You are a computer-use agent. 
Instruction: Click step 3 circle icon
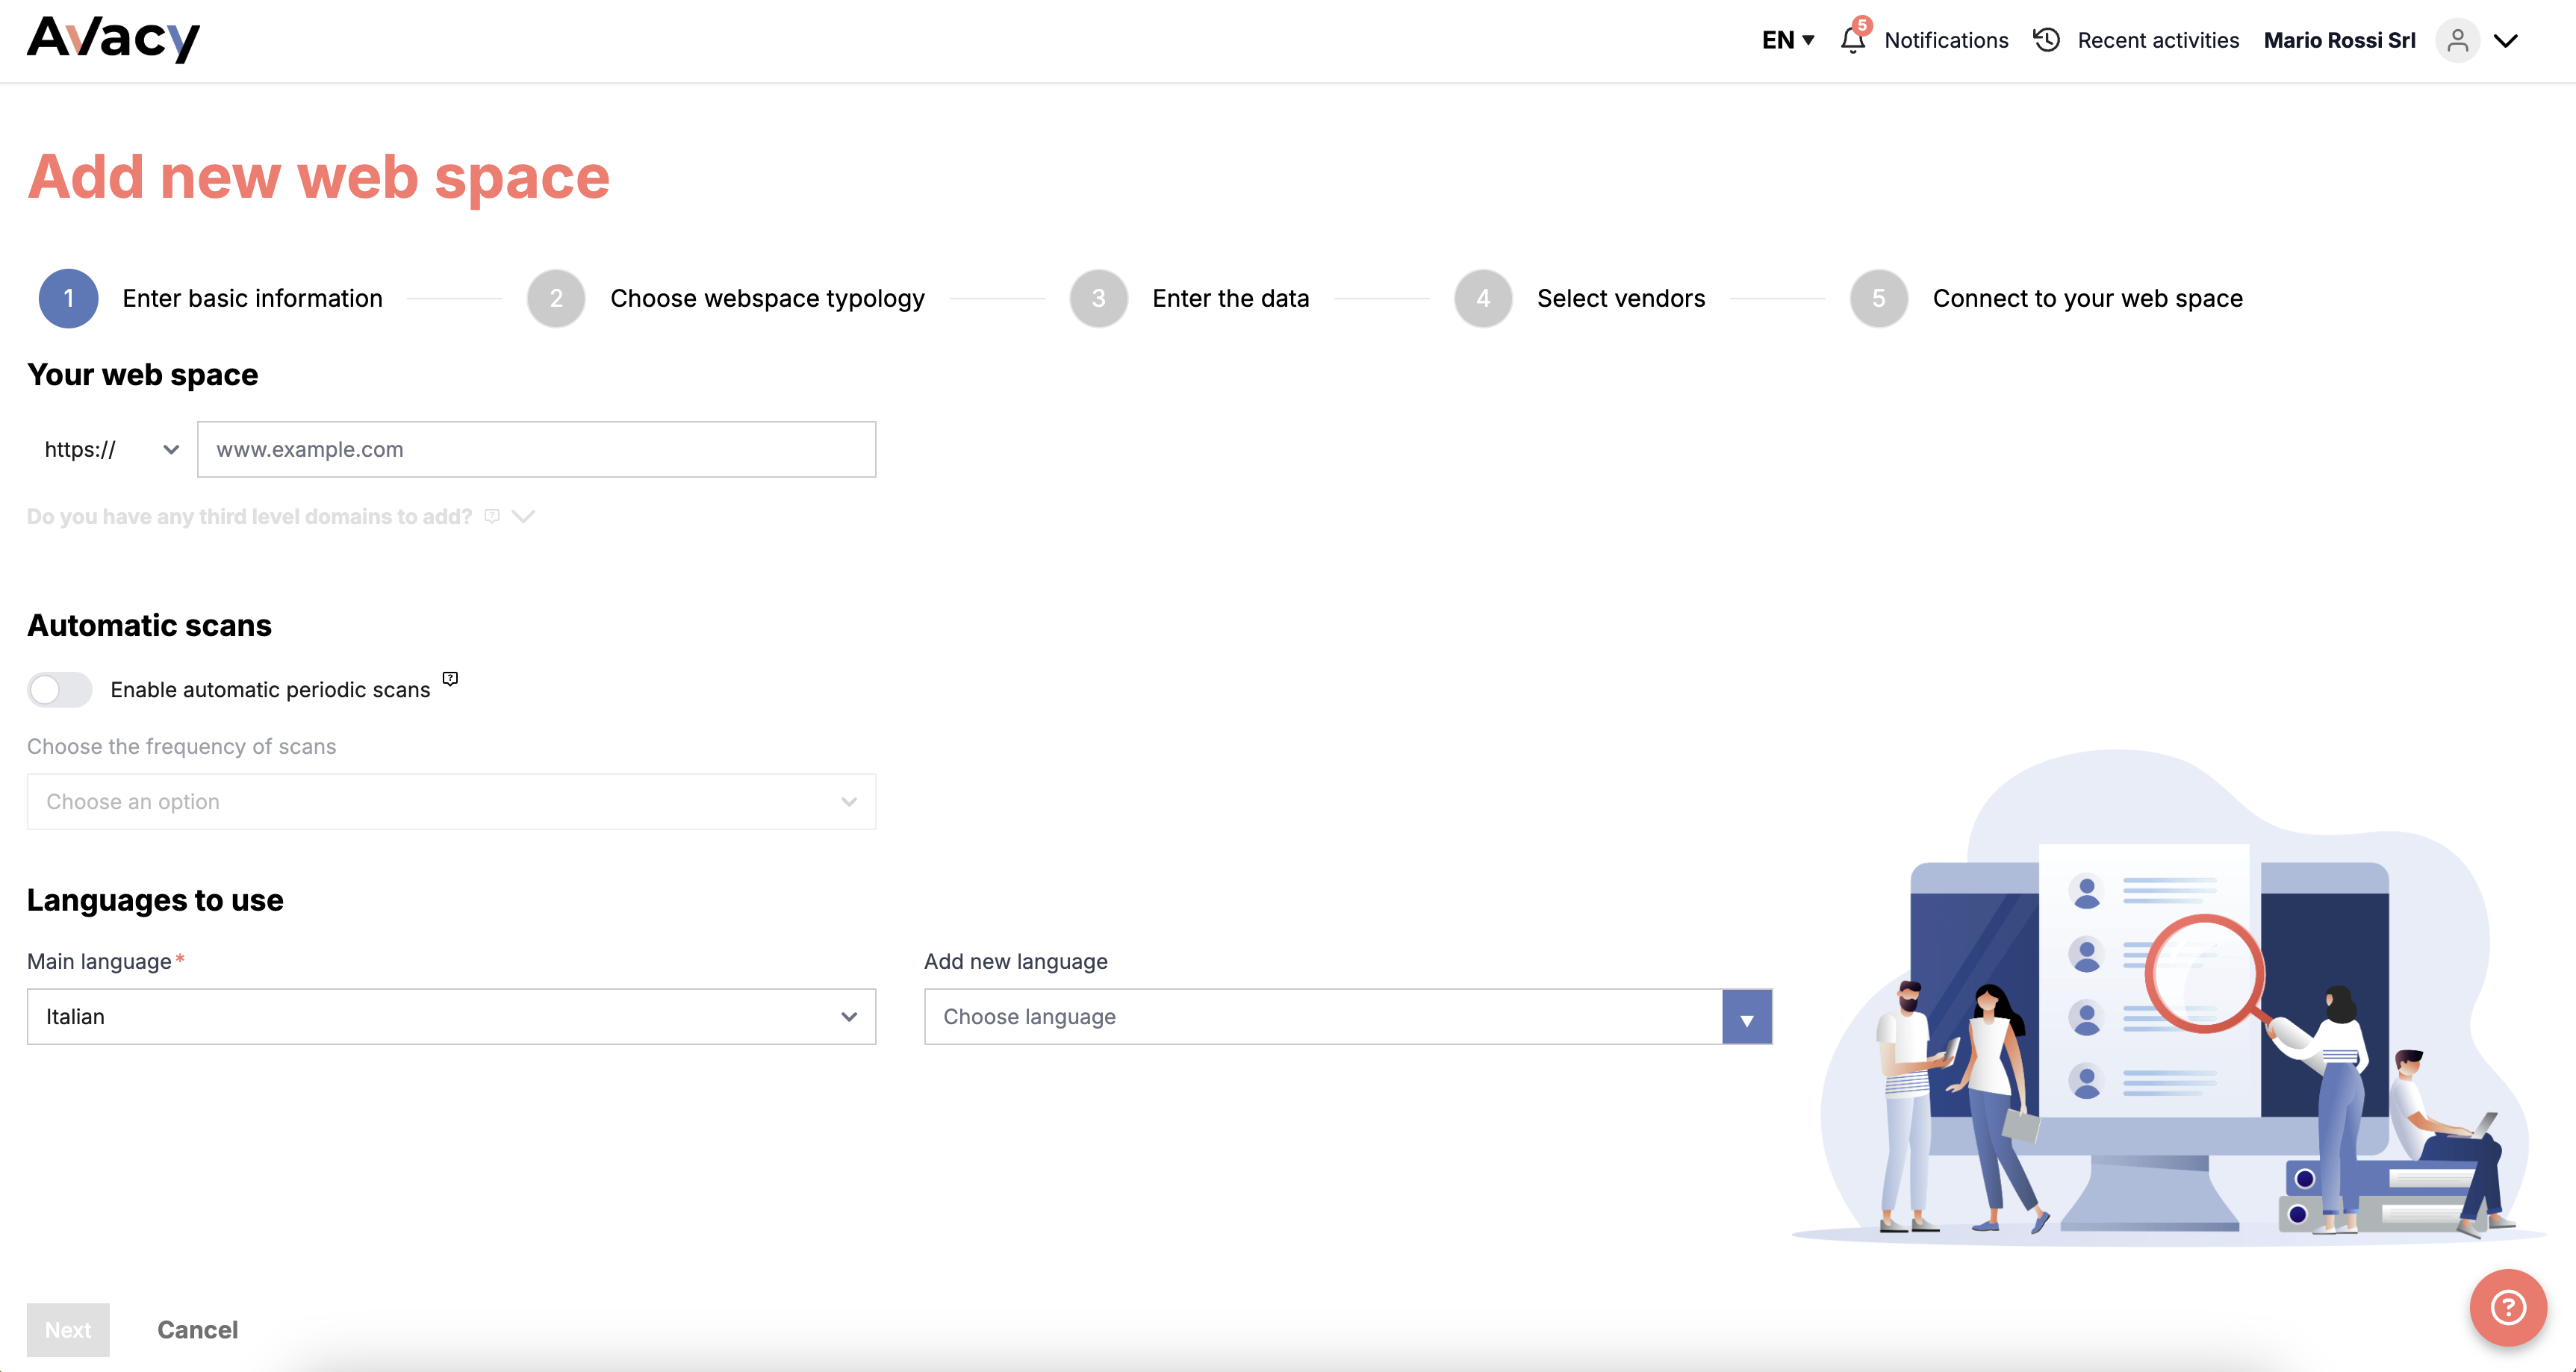coord(1098,298)
